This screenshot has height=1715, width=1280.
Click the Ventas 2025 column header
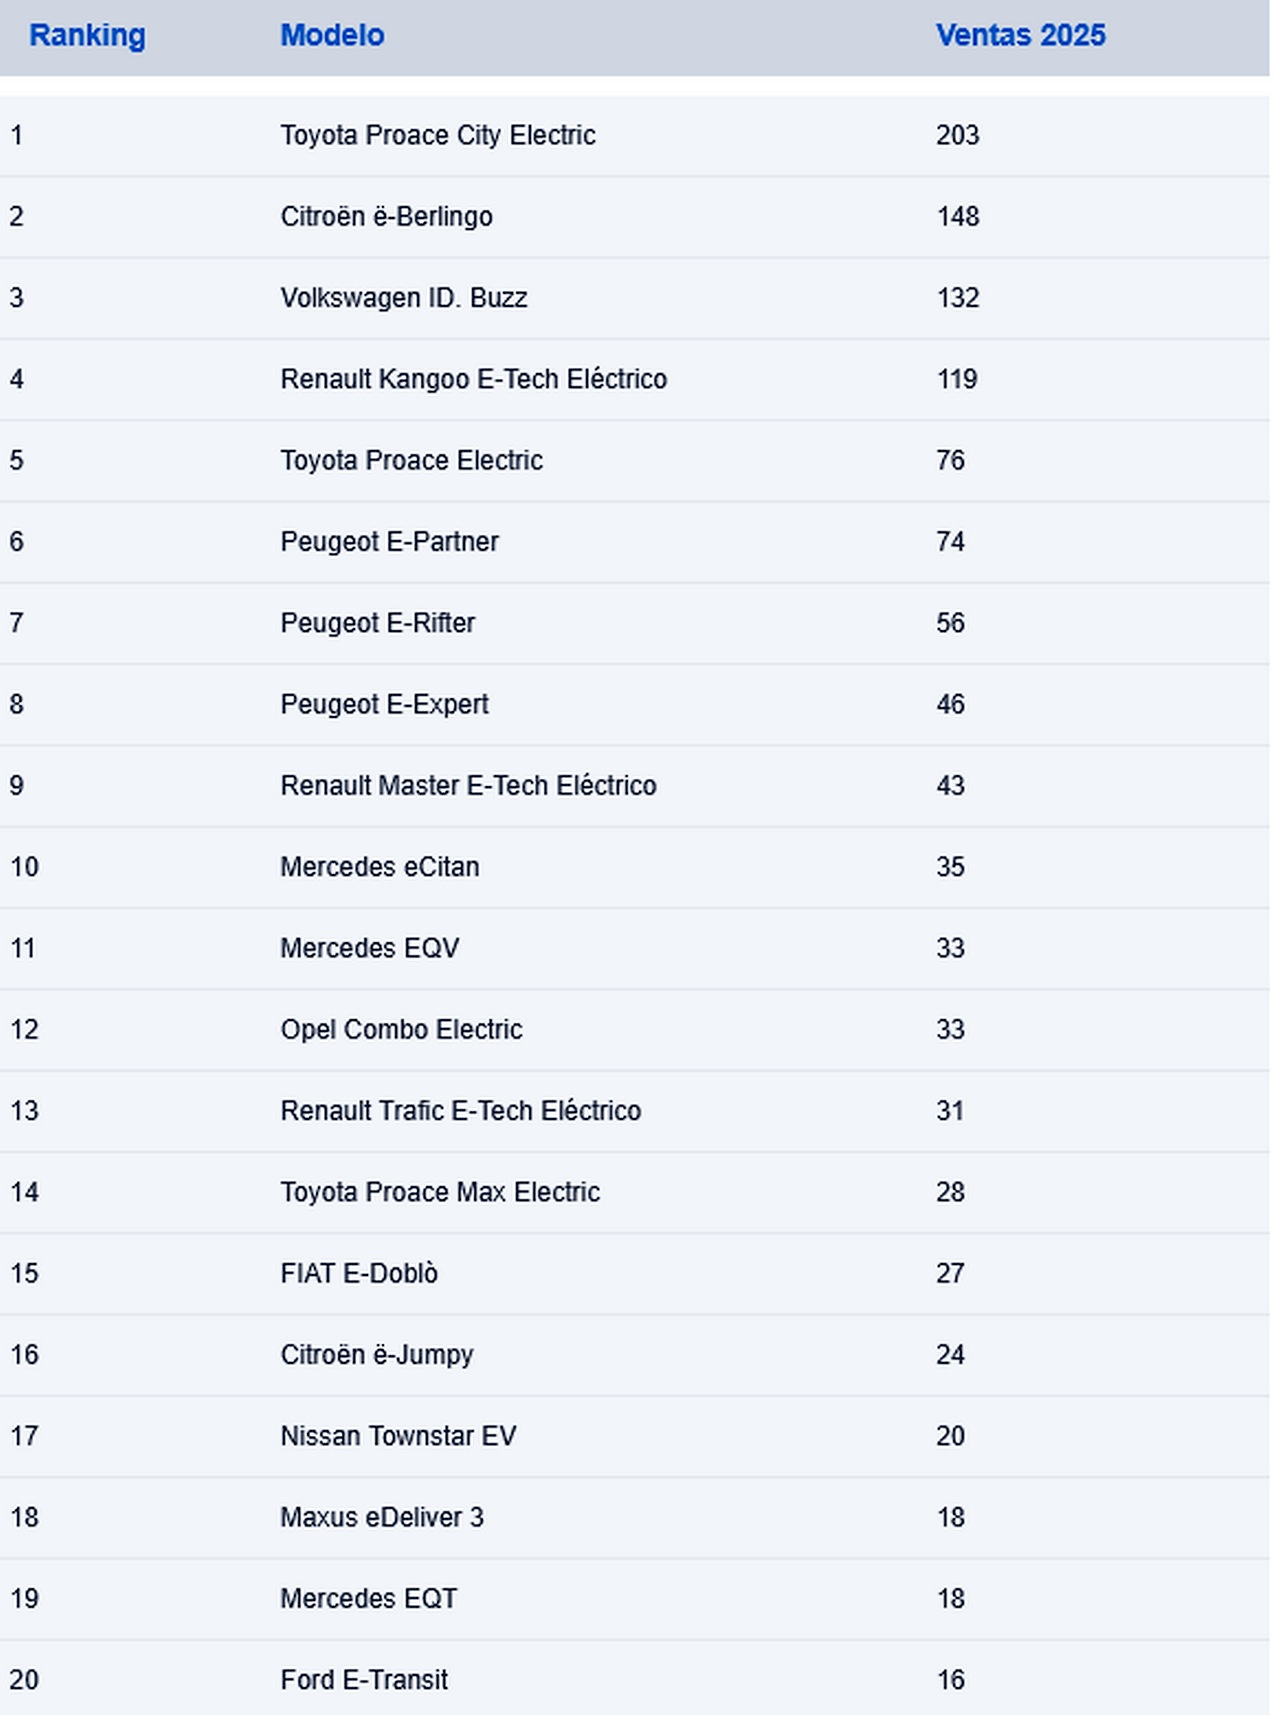tap(1021, 35)
